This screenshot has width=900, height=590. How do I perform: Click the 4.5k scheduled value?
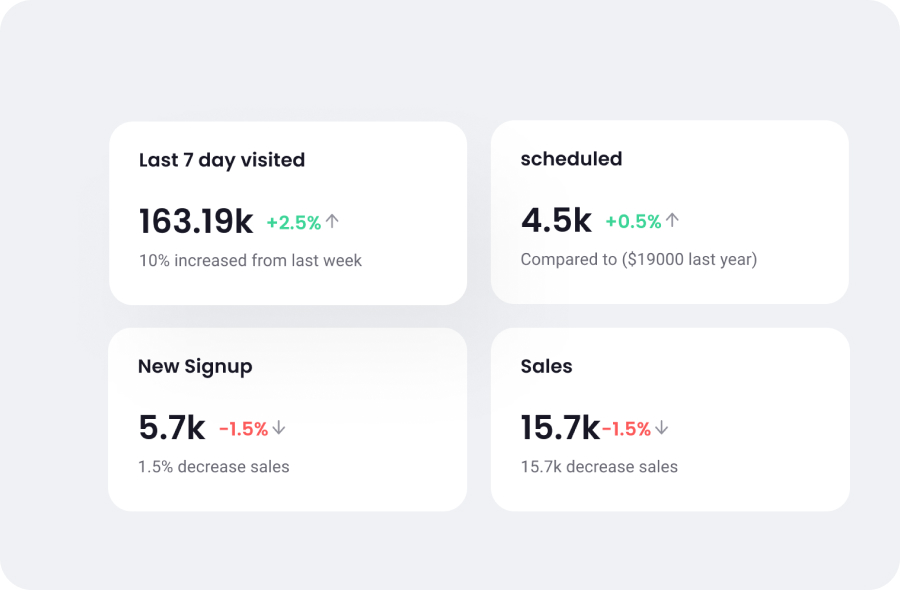point(556,220)
